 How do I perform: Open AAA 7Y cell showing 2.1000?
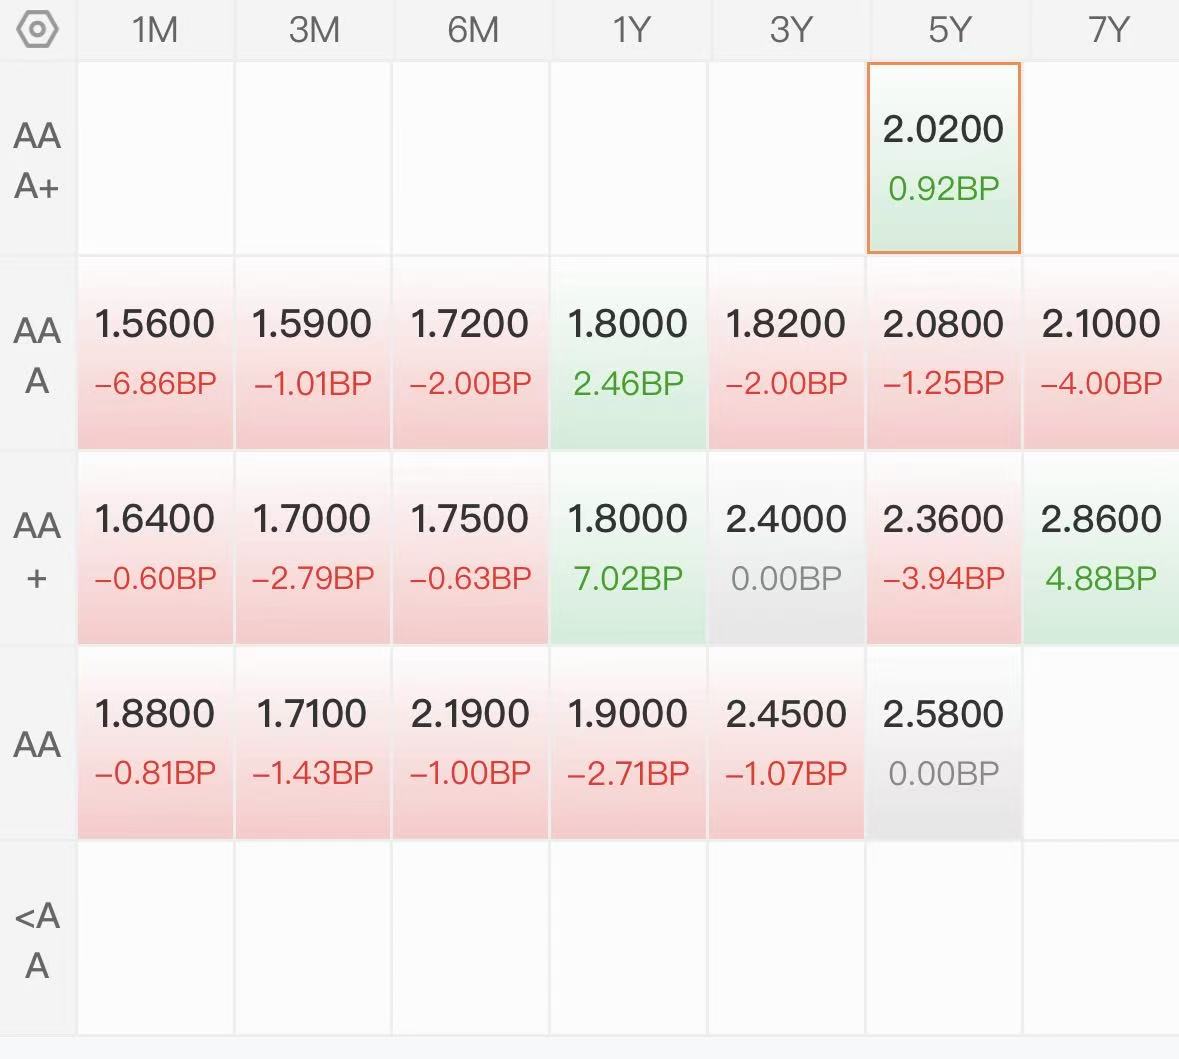click(1102, 353)
